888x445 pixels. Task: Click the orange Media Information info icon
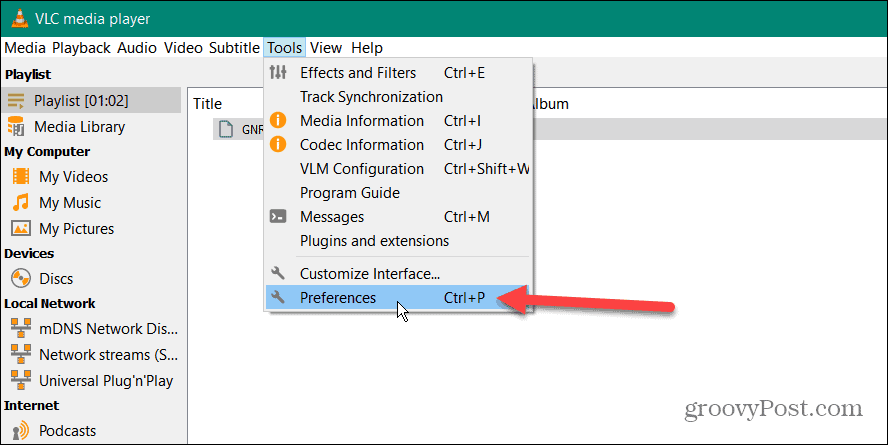pyautogui.click(x=278, y=121)
